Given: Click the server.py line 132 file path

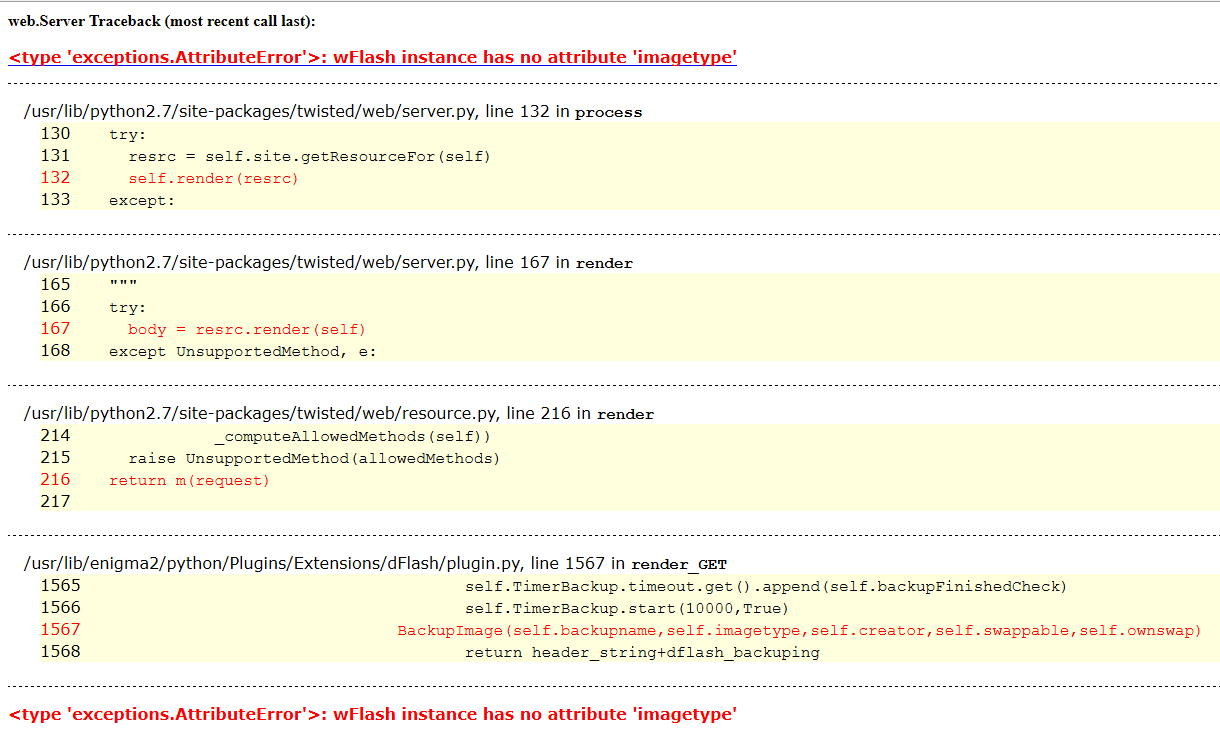Looking at the screenshot, I should [x=252, y=111].
